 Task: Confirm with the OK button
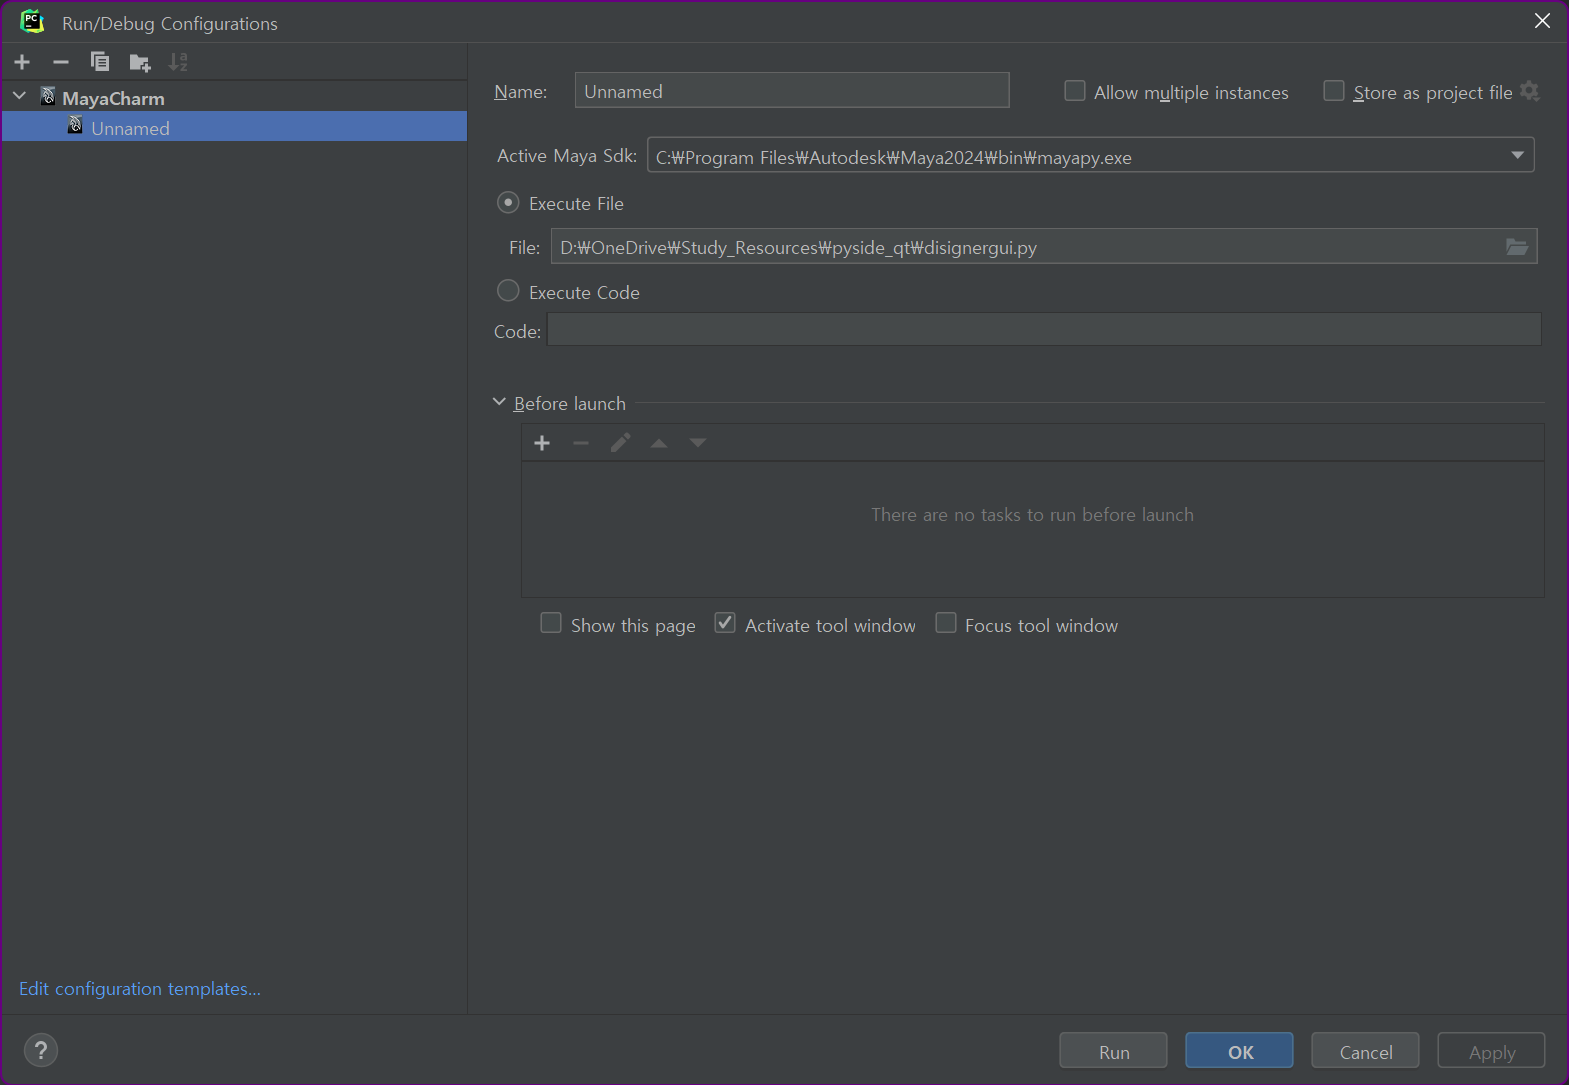pos(1239,1051)
